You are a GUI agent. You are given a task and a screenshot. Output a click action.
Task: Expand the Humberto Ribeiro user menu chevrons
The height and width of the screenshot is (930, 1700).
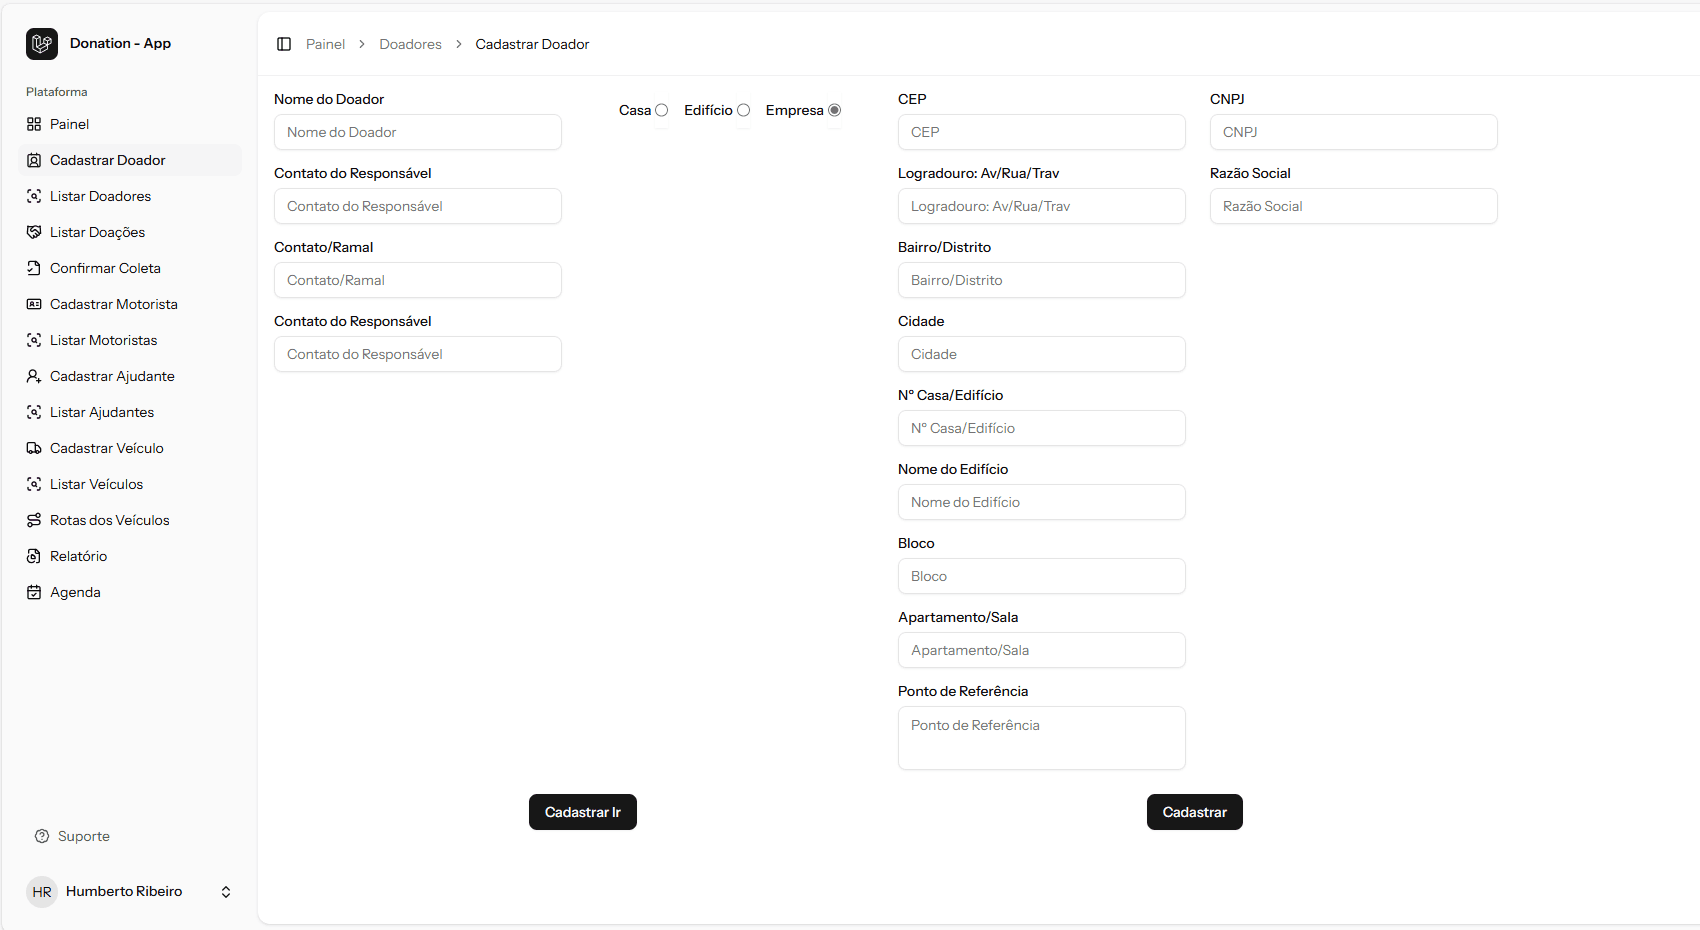226,892
